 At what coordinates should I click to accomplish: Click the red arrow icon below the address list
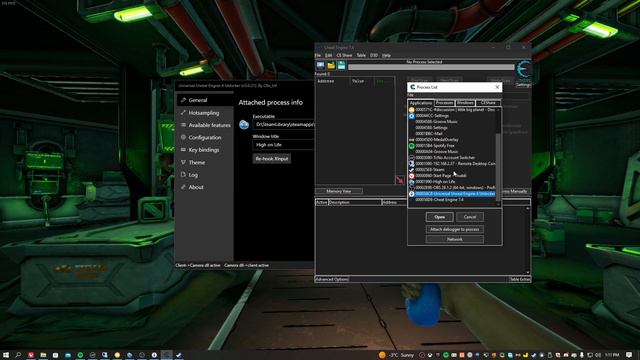point(400,180)
